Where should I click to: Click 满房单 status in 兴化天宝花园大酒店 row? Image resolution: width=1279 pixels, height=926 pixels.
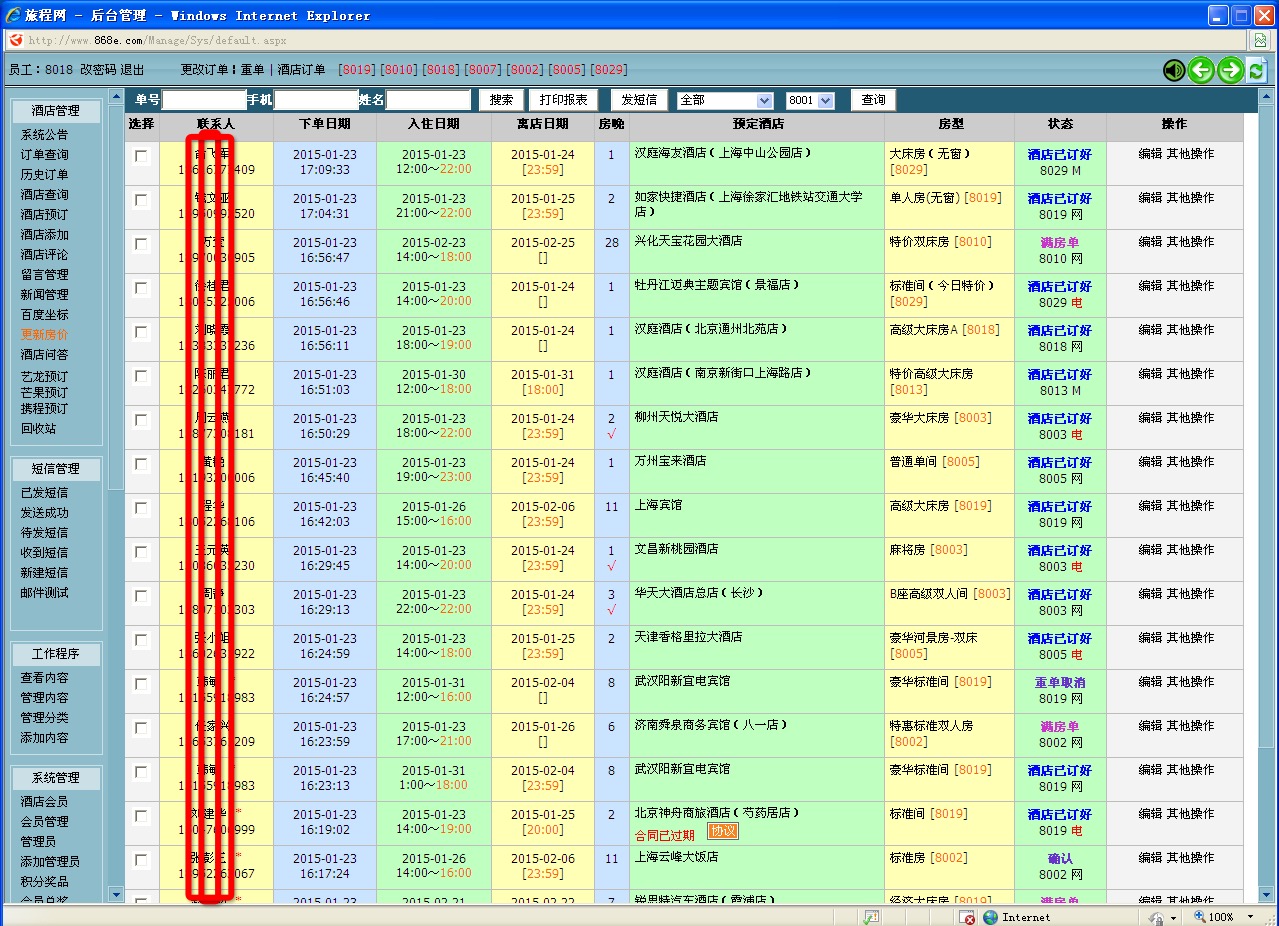click(1060, 243)
